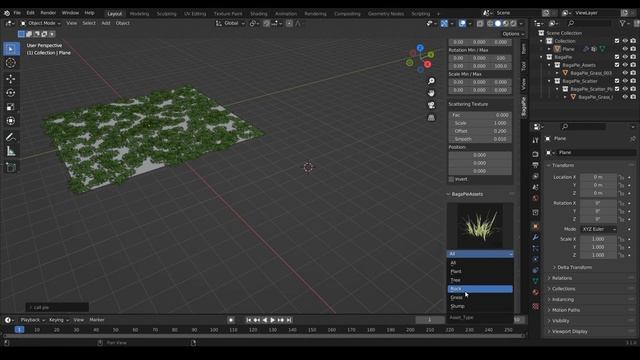The height and width of the screenshot is (360, 640).
Task: Open the Output properties tab icon
Action: [x=535, y=165]
